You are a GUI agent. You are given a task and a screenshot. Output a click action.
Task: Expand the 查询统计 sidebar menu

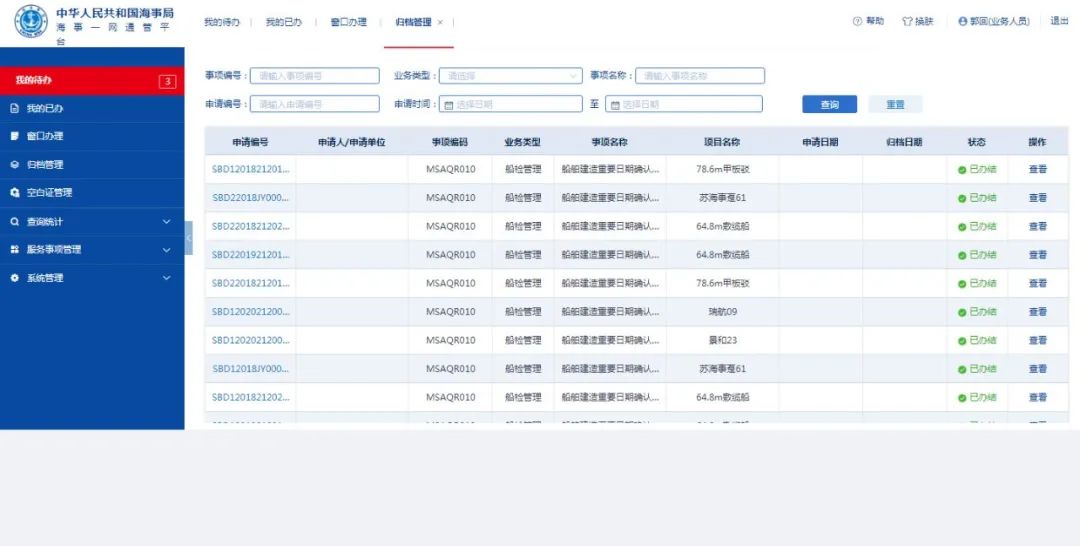click(166, 222)
